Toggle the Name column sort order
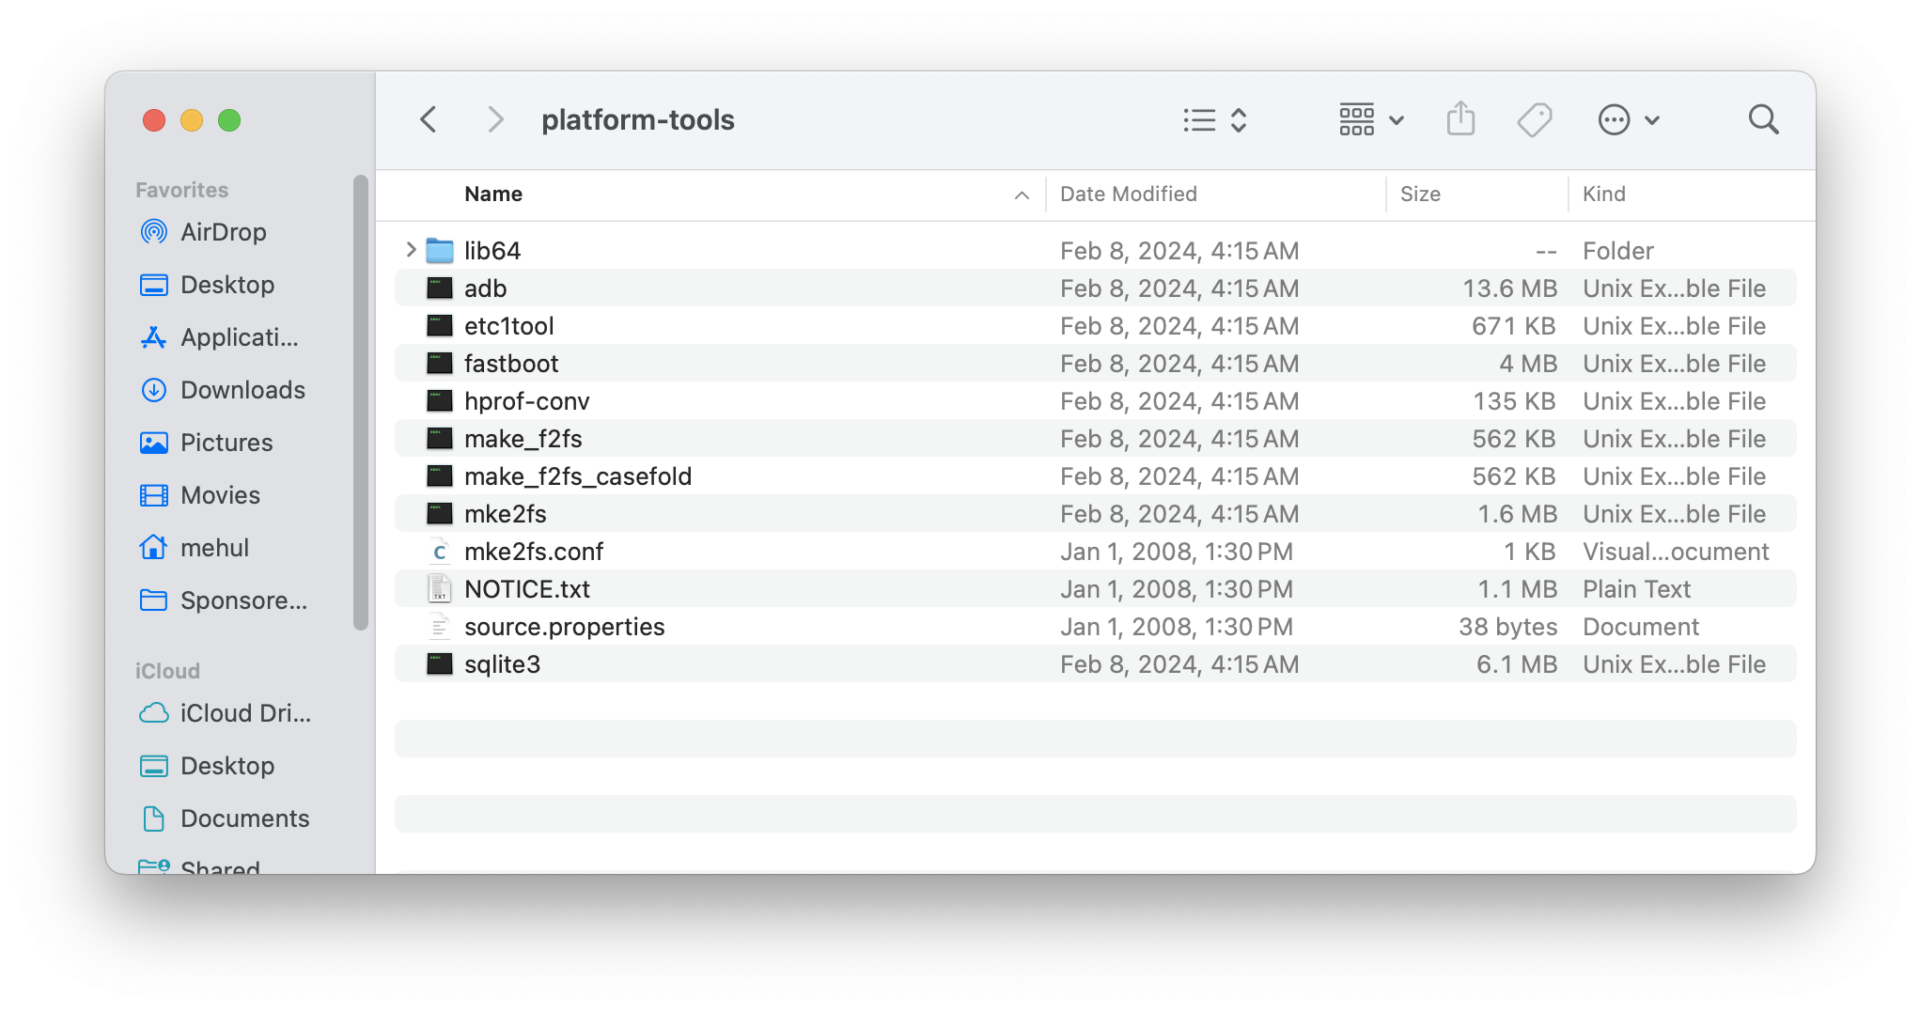Screen dimensions: 1920x1013 pyautogui.click(x=493, y=194)
